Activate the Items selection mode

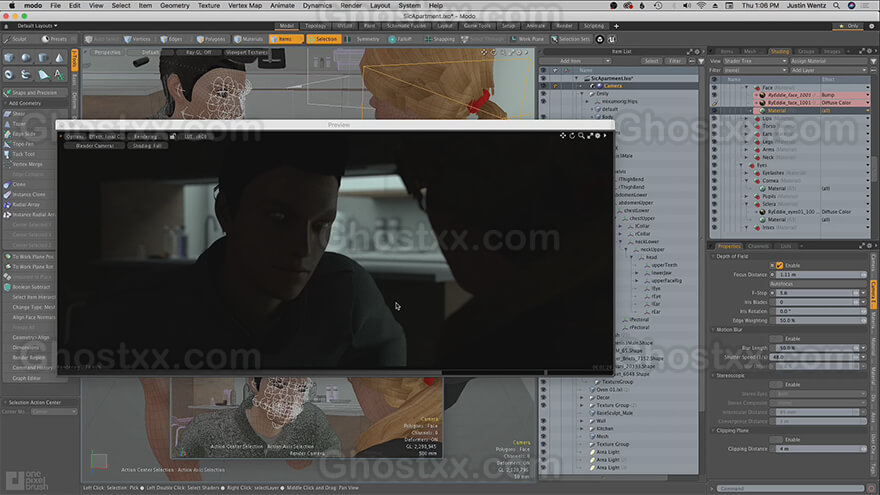286,39
